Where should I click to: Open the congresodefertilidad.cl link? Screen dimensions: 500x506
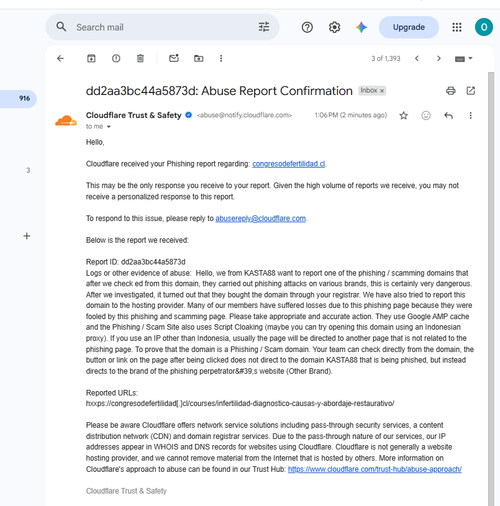pos(288,164)
